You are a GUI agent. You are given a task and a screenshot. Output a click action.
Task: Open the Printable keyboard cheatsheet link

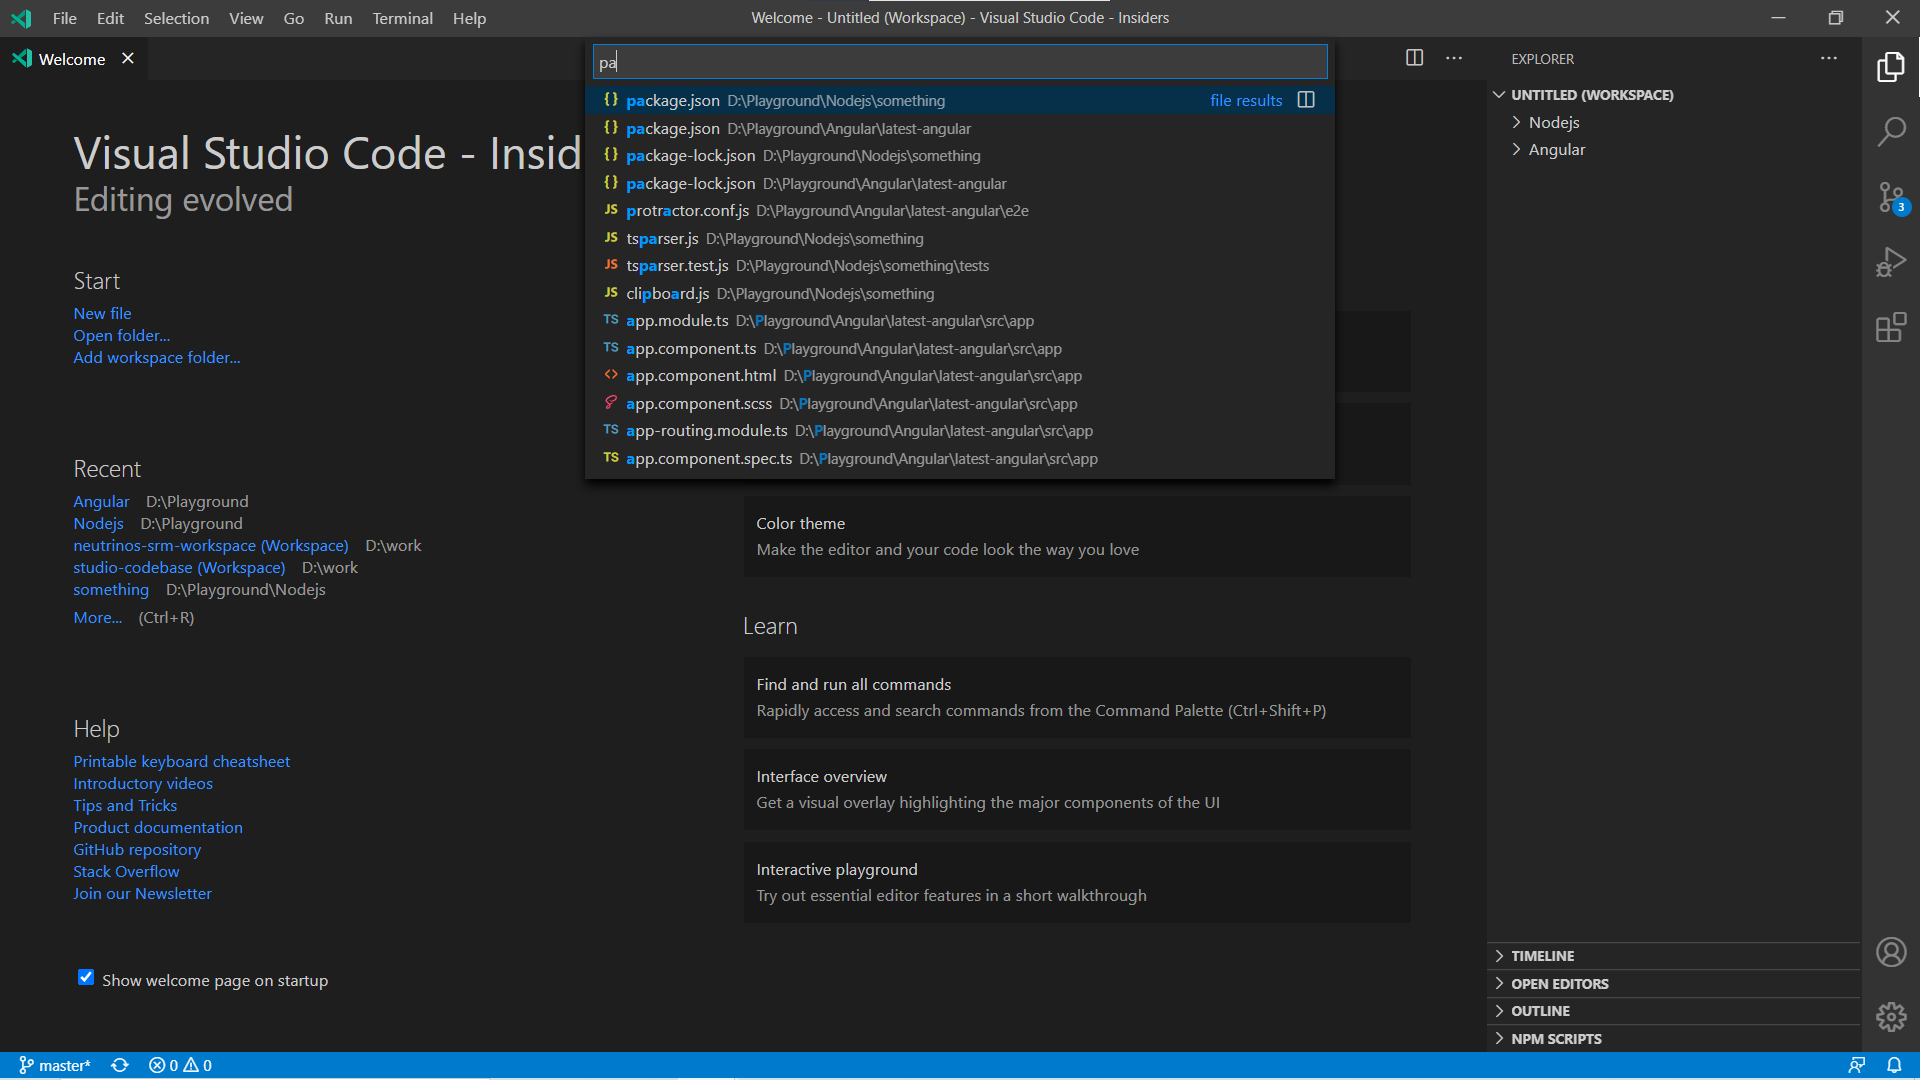181,761
